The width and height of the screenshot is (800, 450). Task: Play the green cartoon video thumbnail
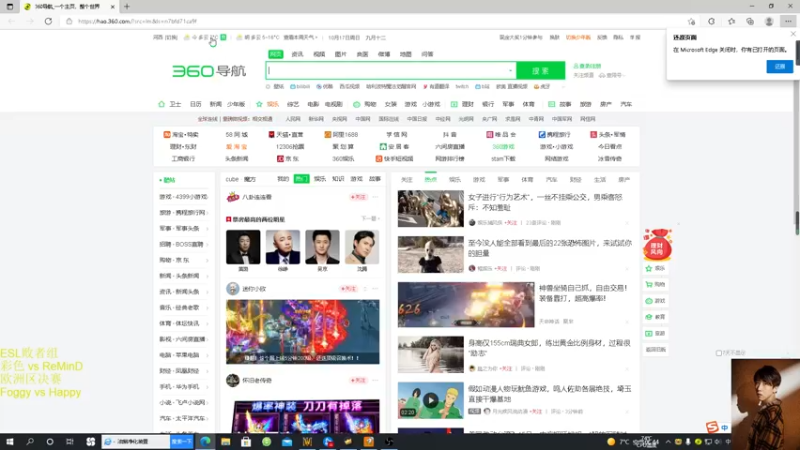coord(431,400)
